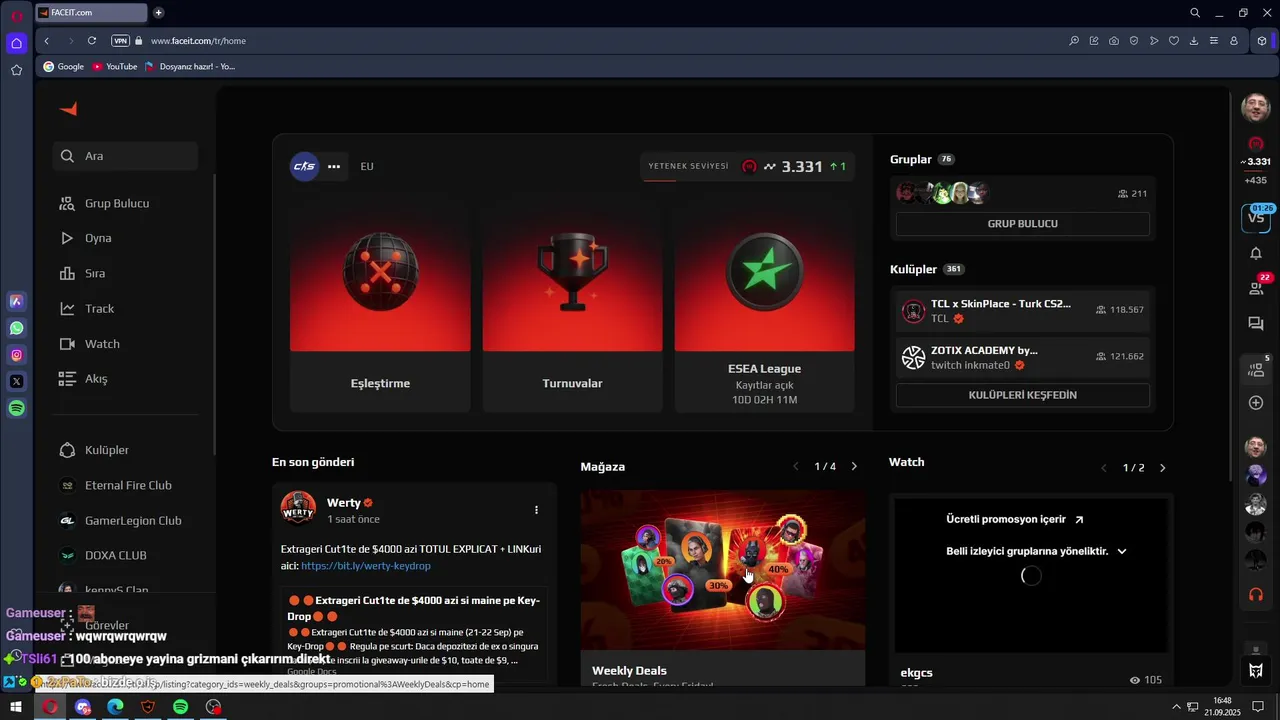Viewport: 1280px width, 720px height.
Task: Click KULÜPLERİ KEŞFEDİN button
Action: [x=1022, y=395]
